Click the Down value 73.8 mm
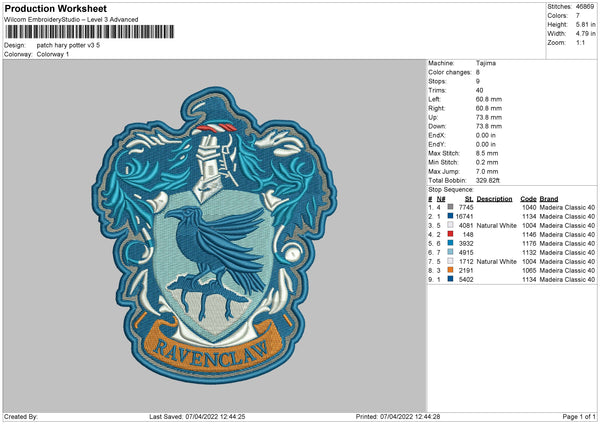 pyautogui.click(x=489, y=126)
